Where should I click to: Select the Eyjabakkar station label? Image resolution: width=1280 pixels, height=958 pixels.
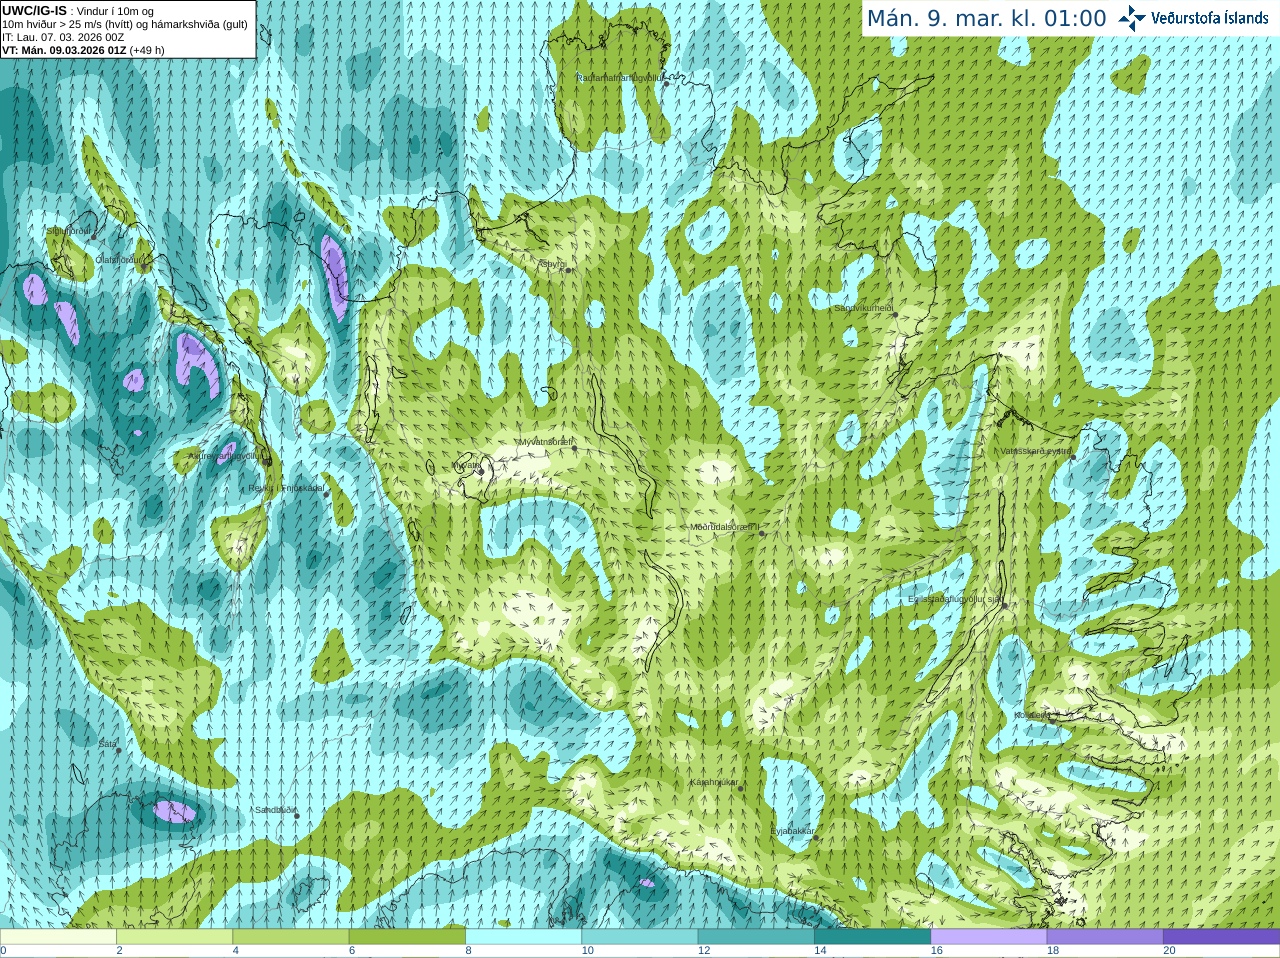click(x=793, y=831)
